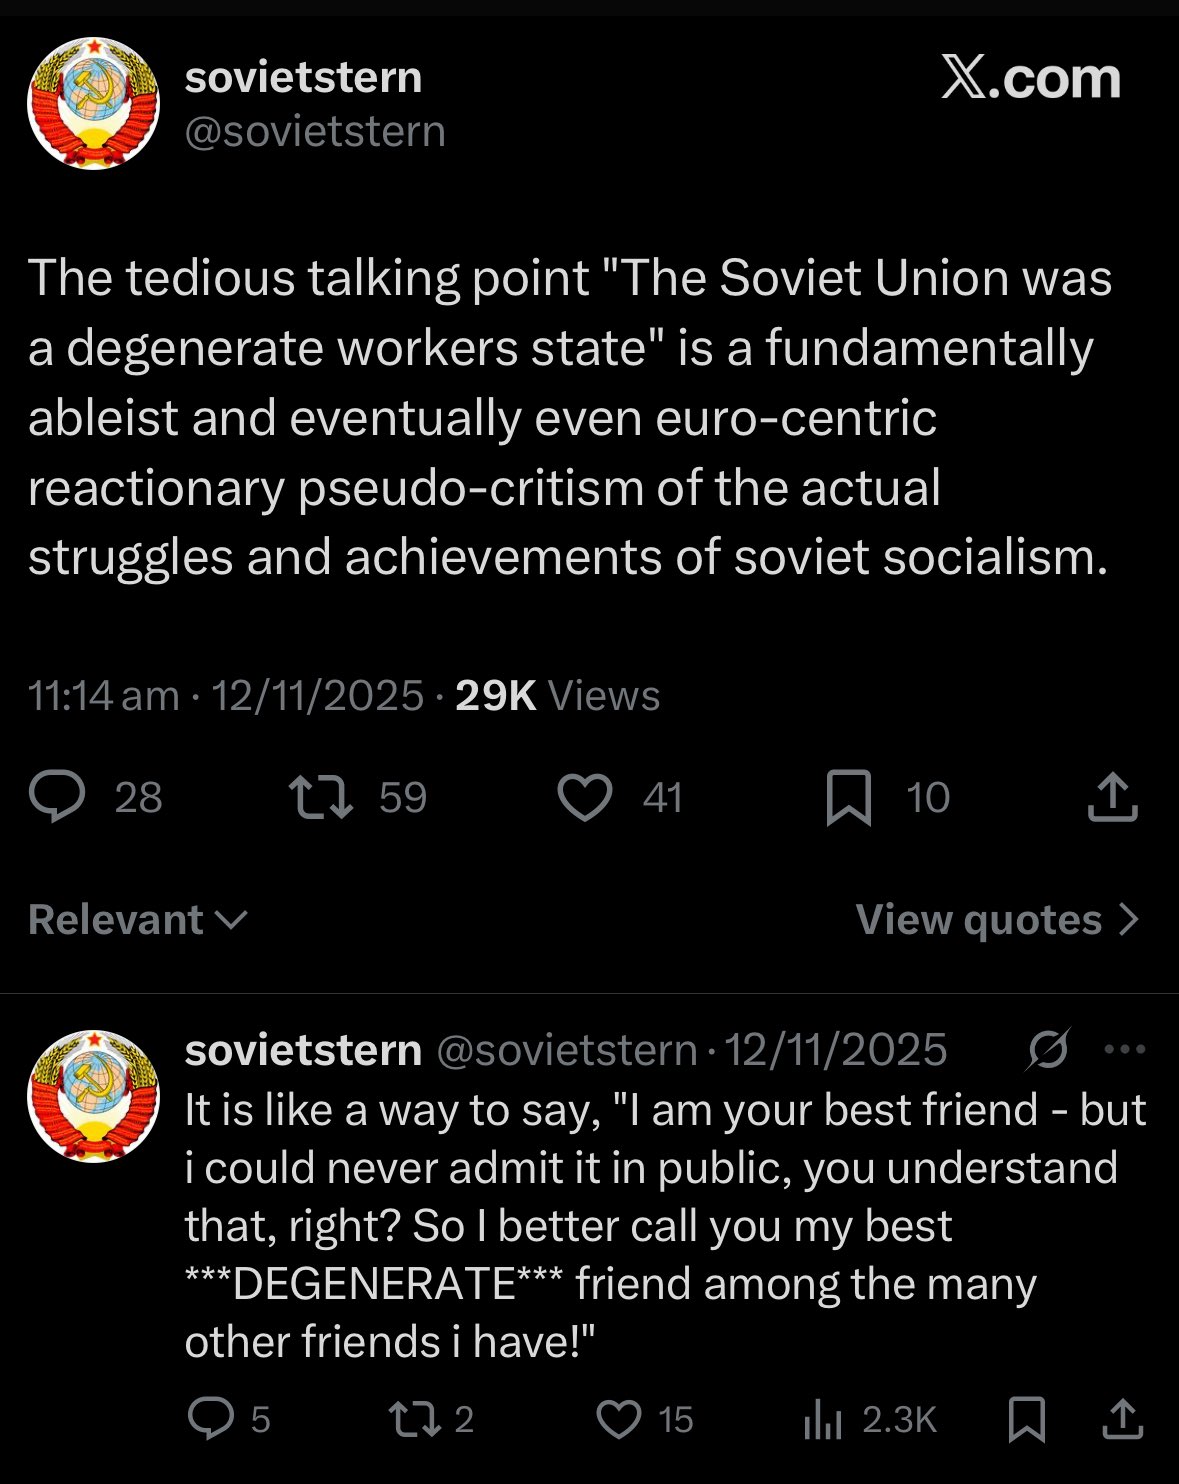Like the reply post with 15 likes
1179x1484 pixels.
click(619, 1419)
